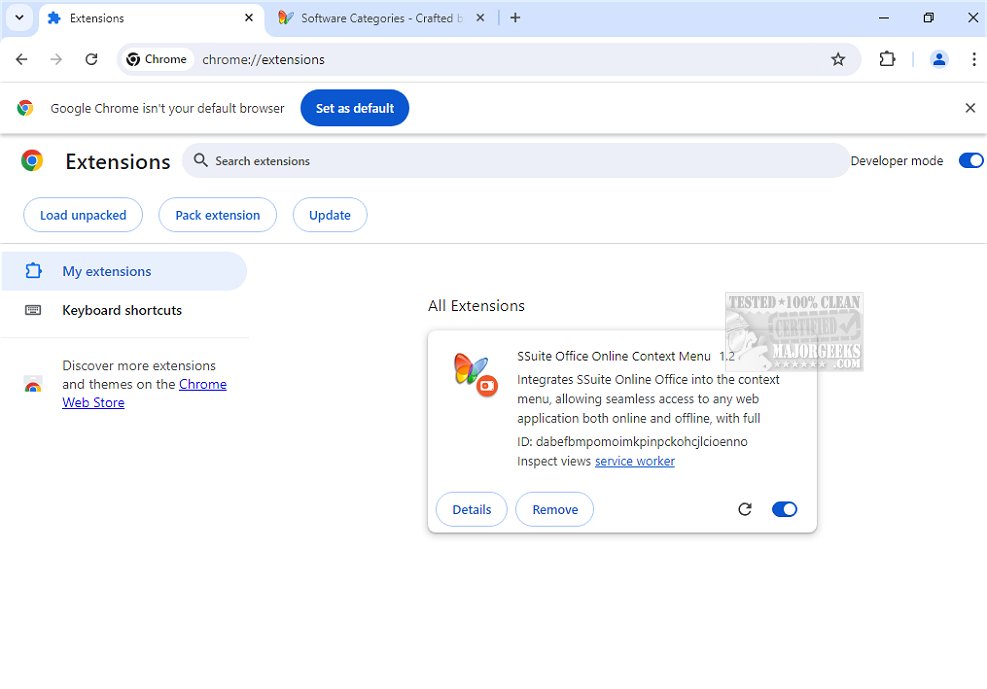
Task: Close the Software Categories tab
Action: (480, 18)
